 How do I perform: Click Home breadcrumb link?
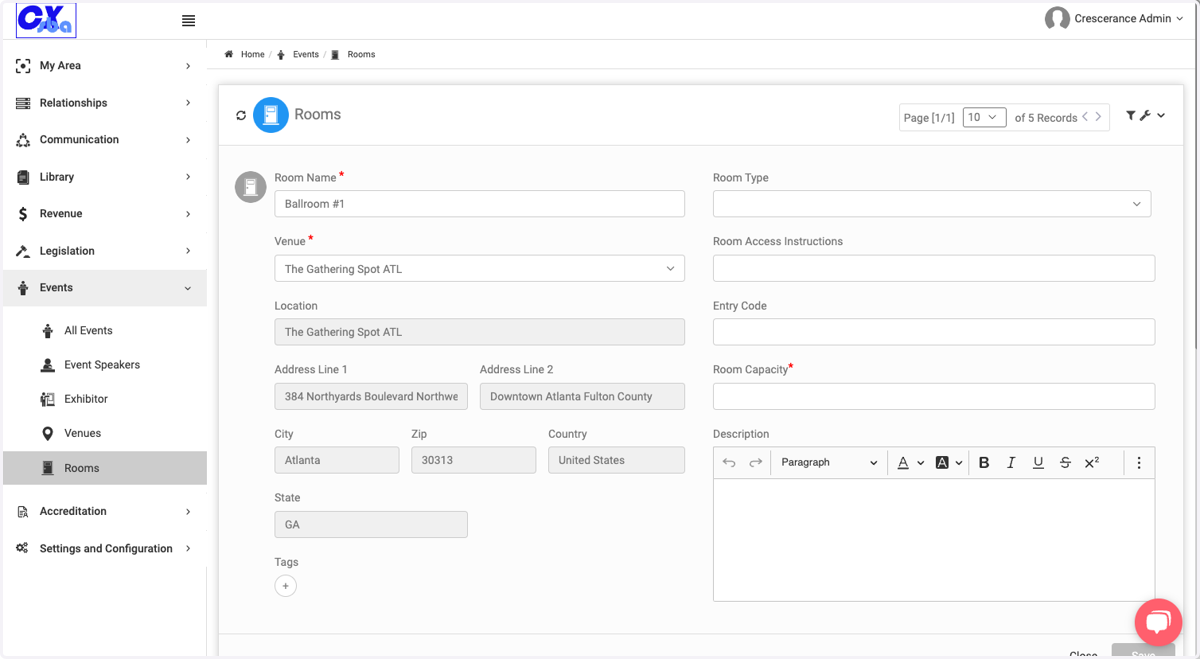tap(253, 54)
